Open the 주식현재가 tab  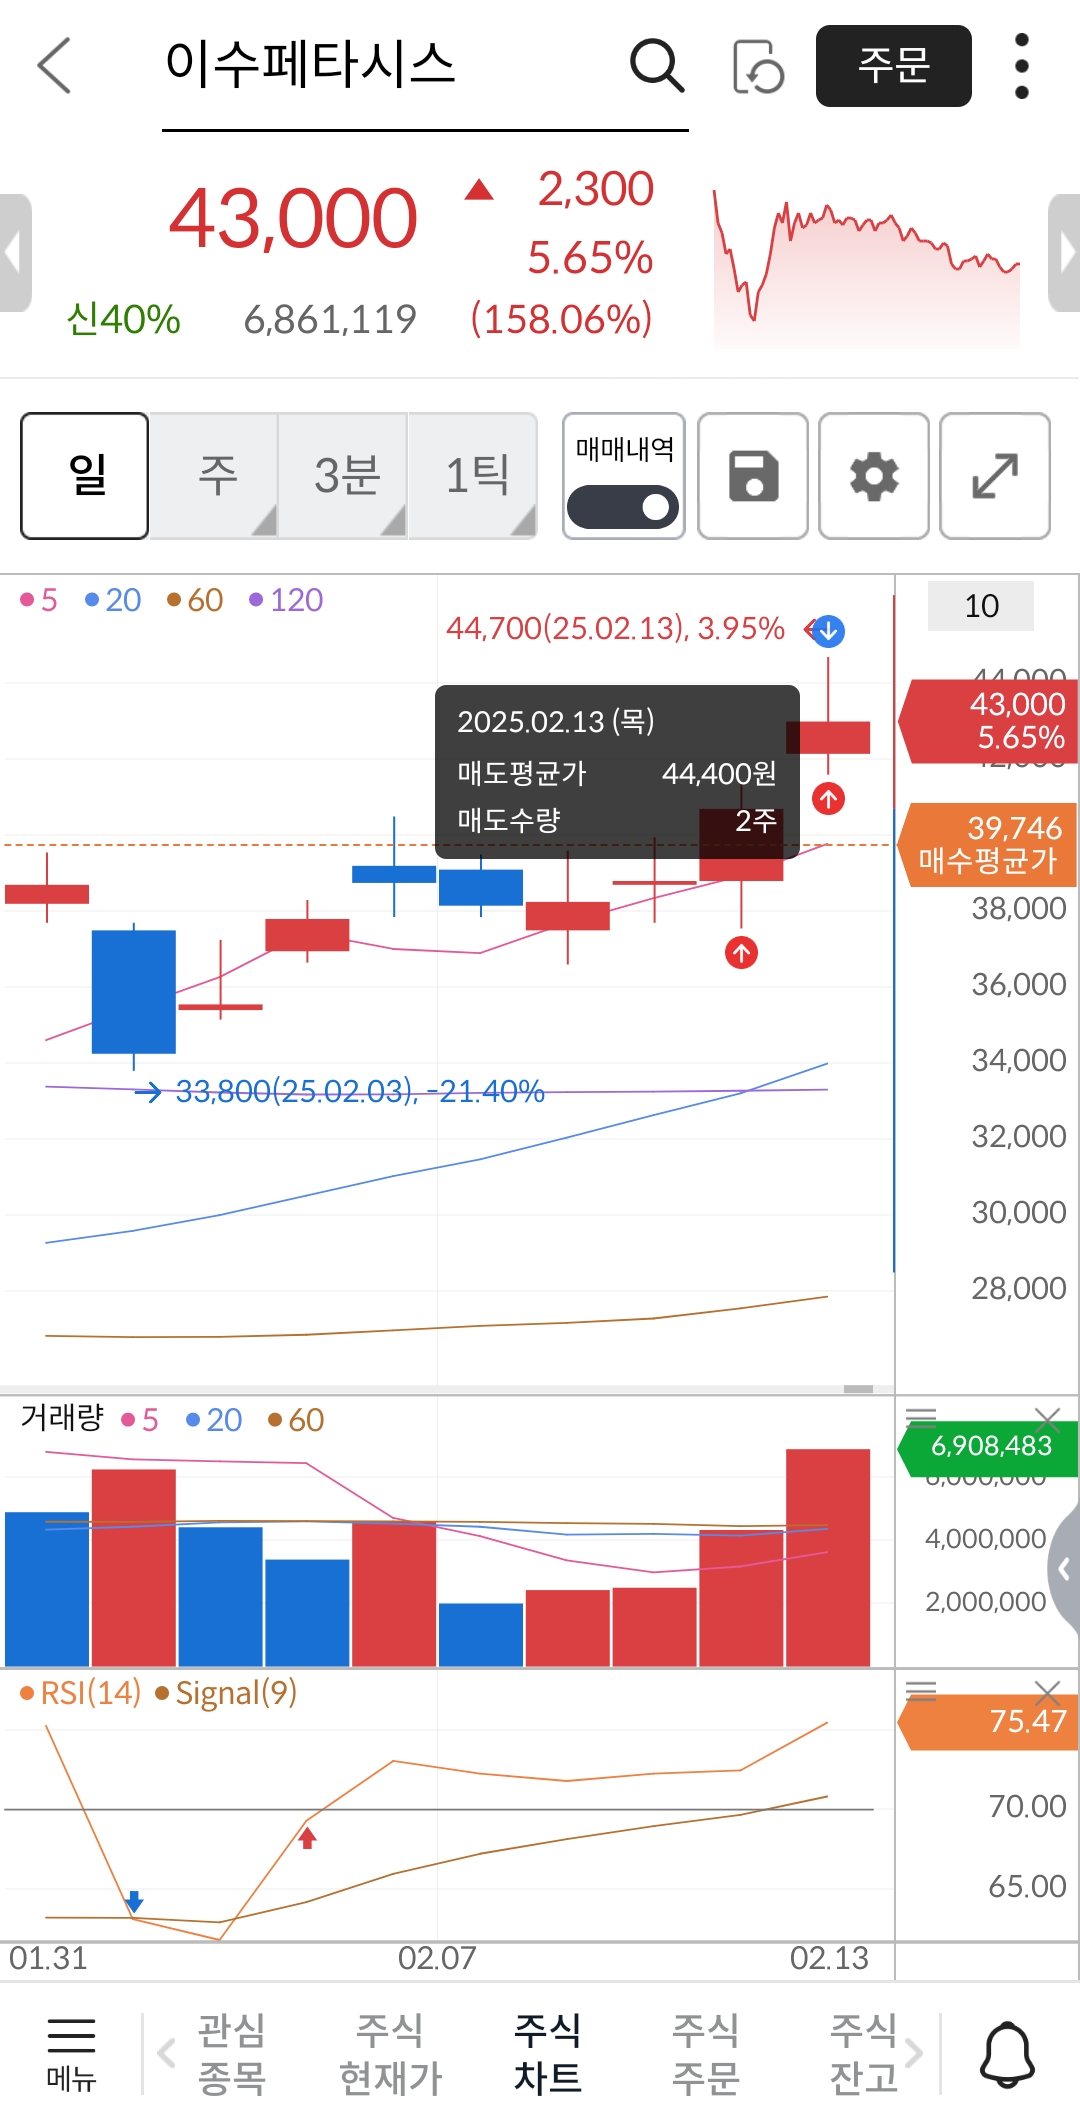[390, 2054]
